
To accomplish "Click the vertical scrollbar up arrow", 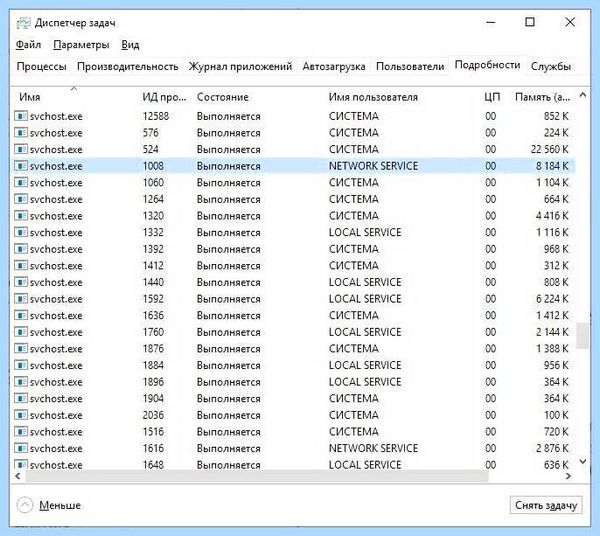I will (582, 95).
